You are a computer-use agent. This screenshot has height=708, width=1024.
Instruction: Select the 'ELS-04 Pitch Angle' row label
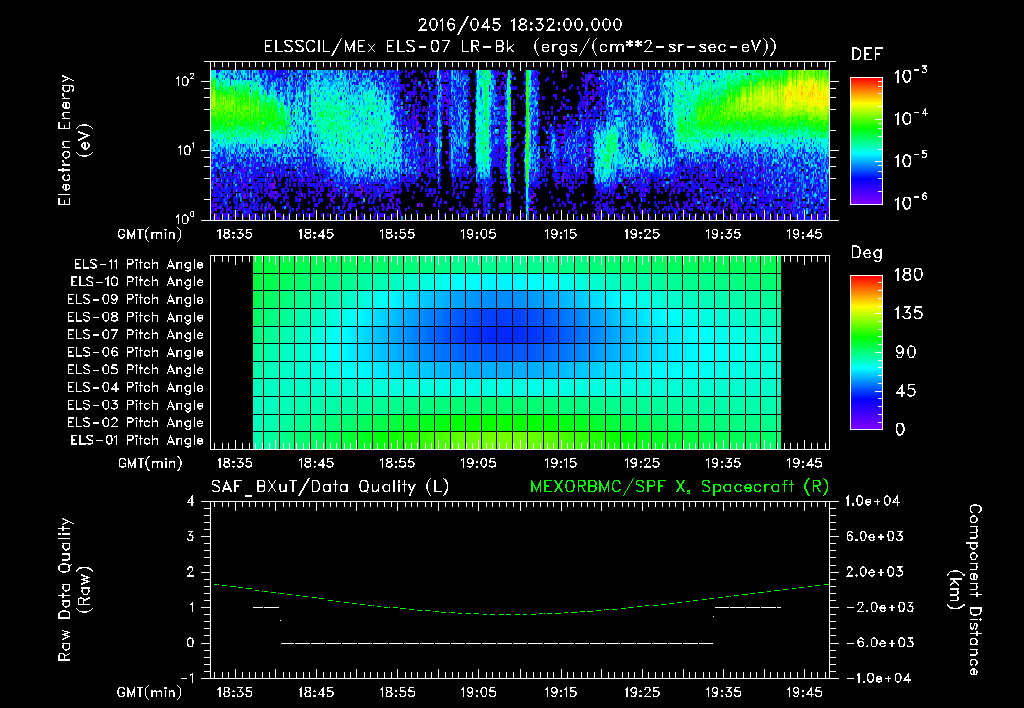135,388
